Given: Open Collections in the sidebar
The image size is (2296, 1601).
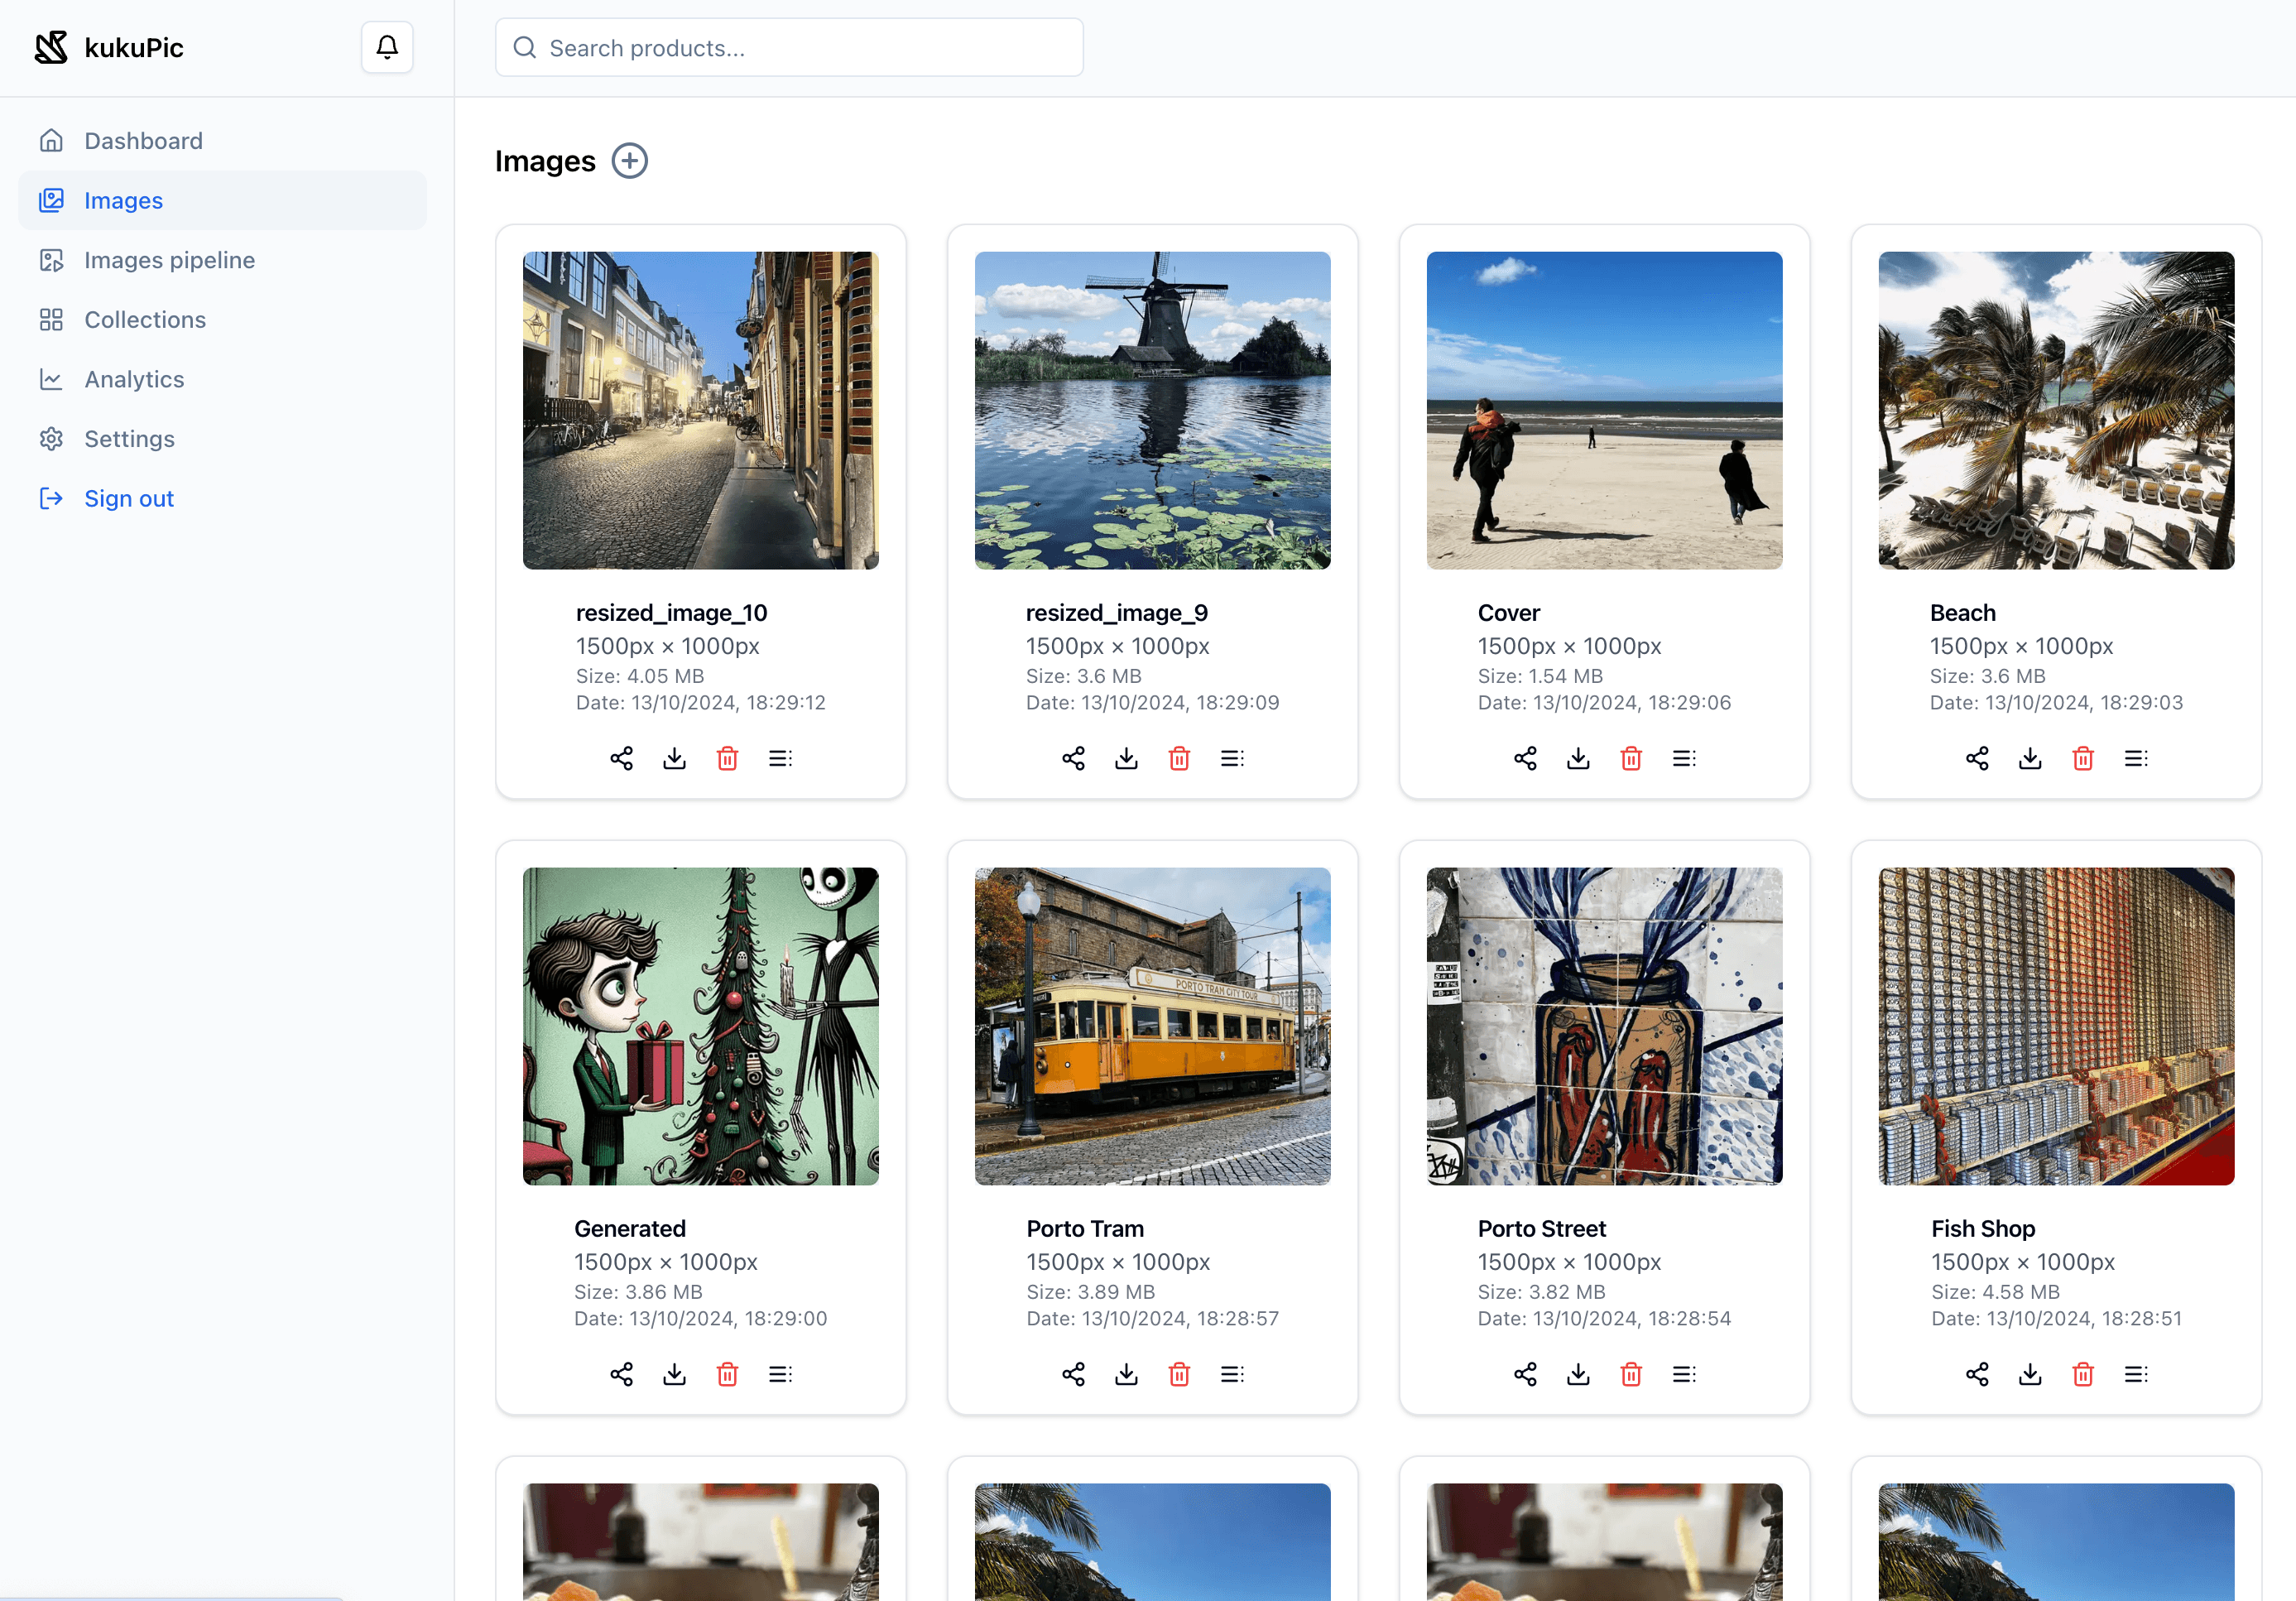Looking at the screenshot, I should (x=222, y=320).
